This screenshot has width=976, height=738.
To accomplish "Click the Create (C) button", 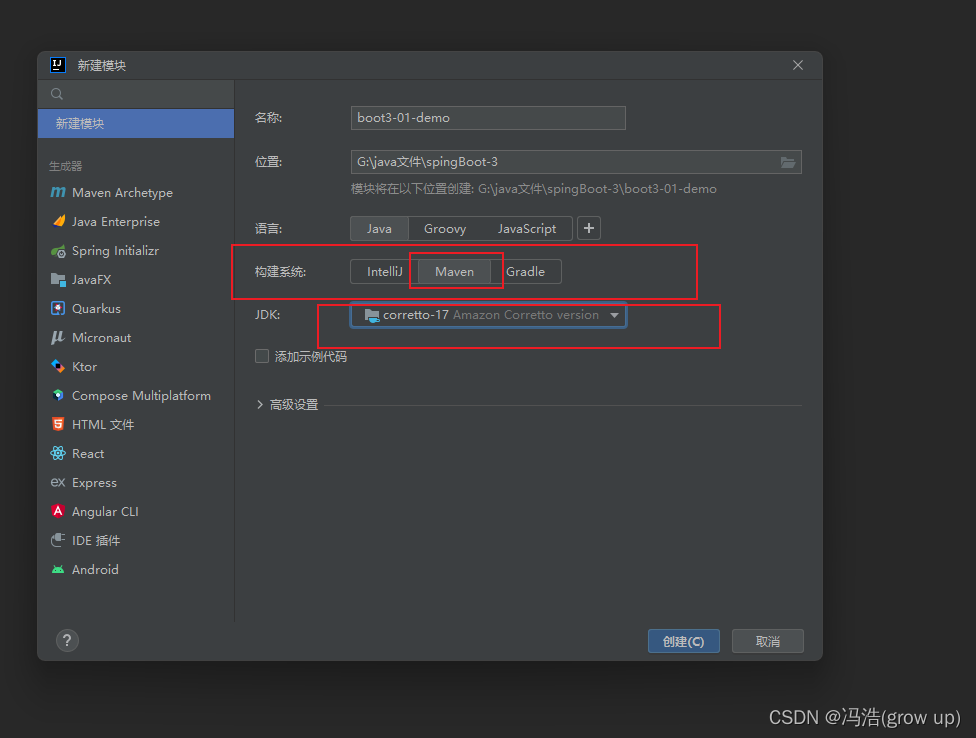I will (x=683, y=641).
